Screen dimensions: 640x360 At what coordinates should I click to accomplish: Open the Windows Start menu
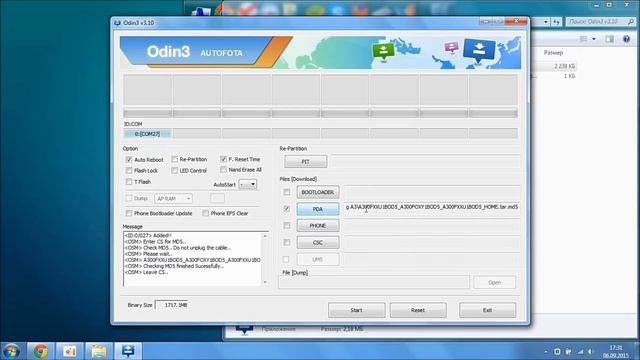(11, 351)
